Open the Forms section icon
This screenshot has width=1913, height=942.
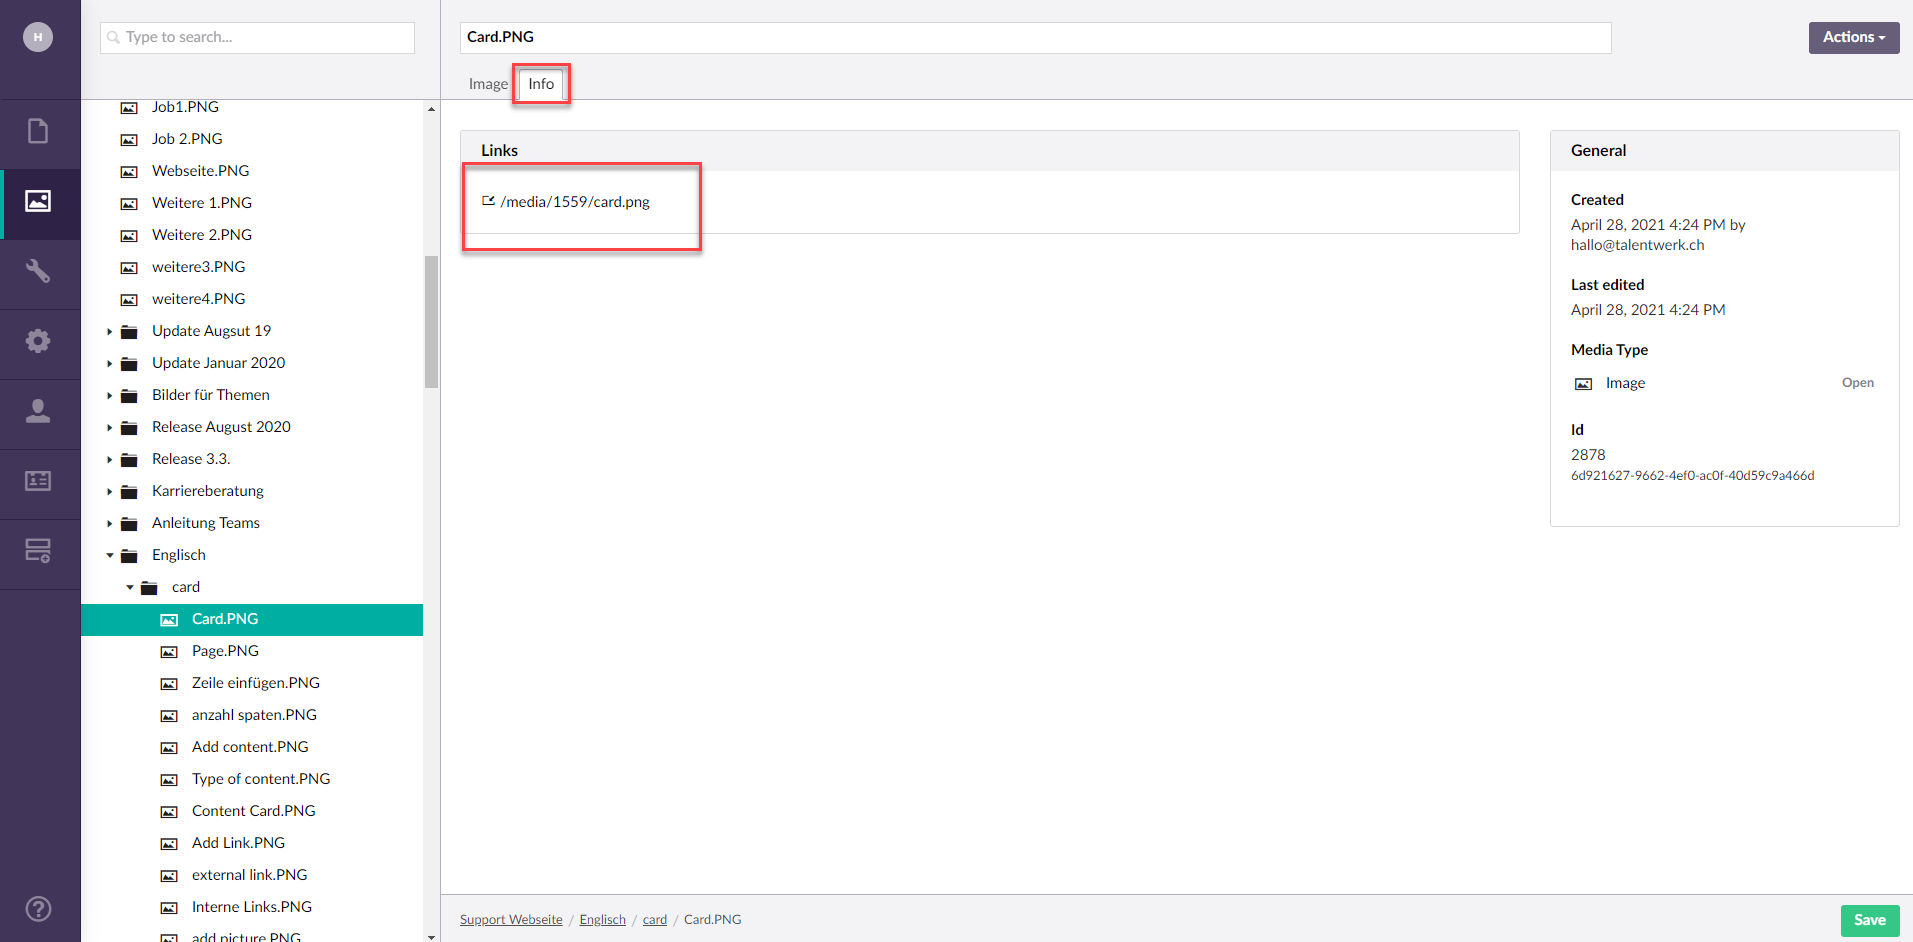38,551
